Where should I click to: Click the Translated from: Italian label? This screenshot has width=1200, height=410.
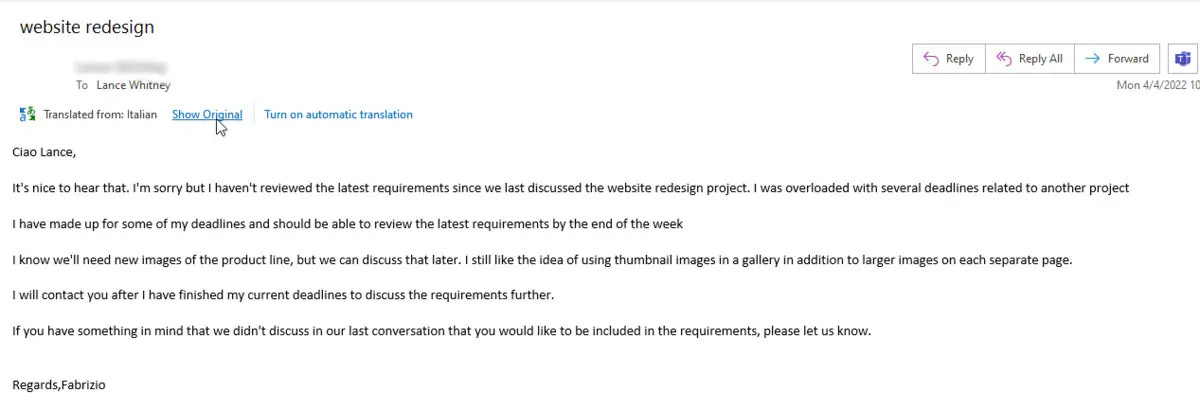click(x=100, y=115)
